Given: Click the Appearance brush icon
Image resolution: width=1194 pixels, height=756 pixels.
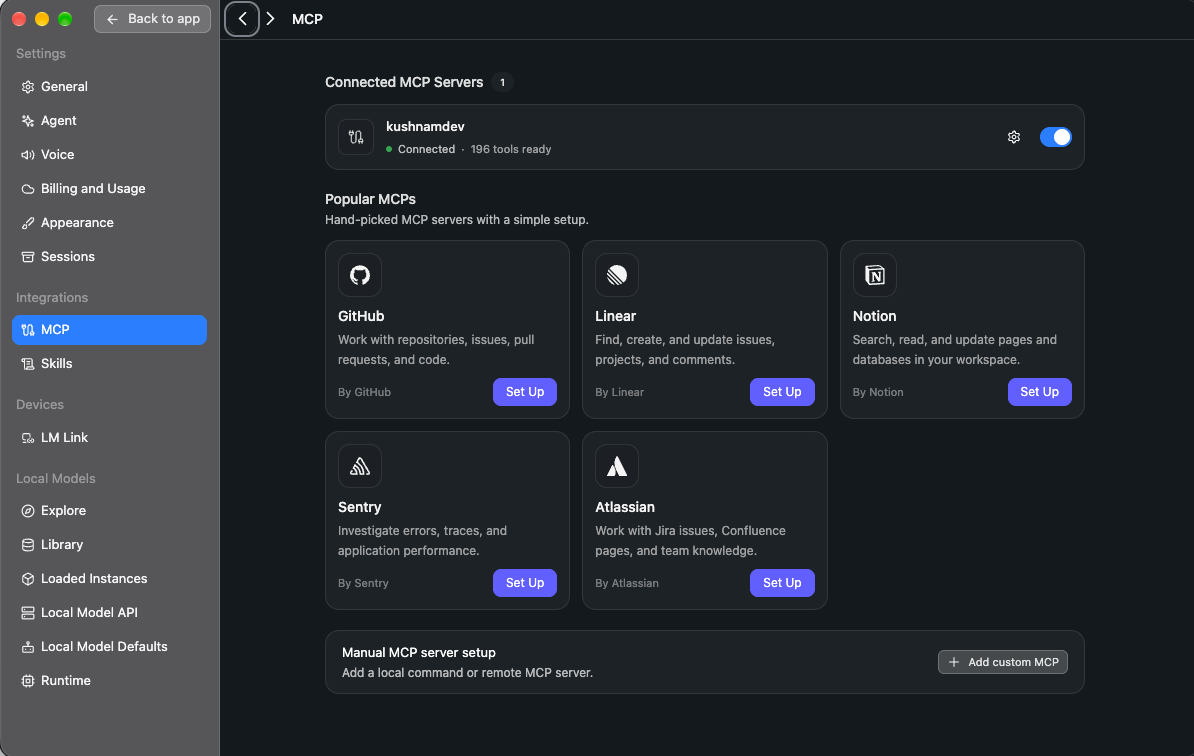Looking at the screenshot, I should point(28,223).
